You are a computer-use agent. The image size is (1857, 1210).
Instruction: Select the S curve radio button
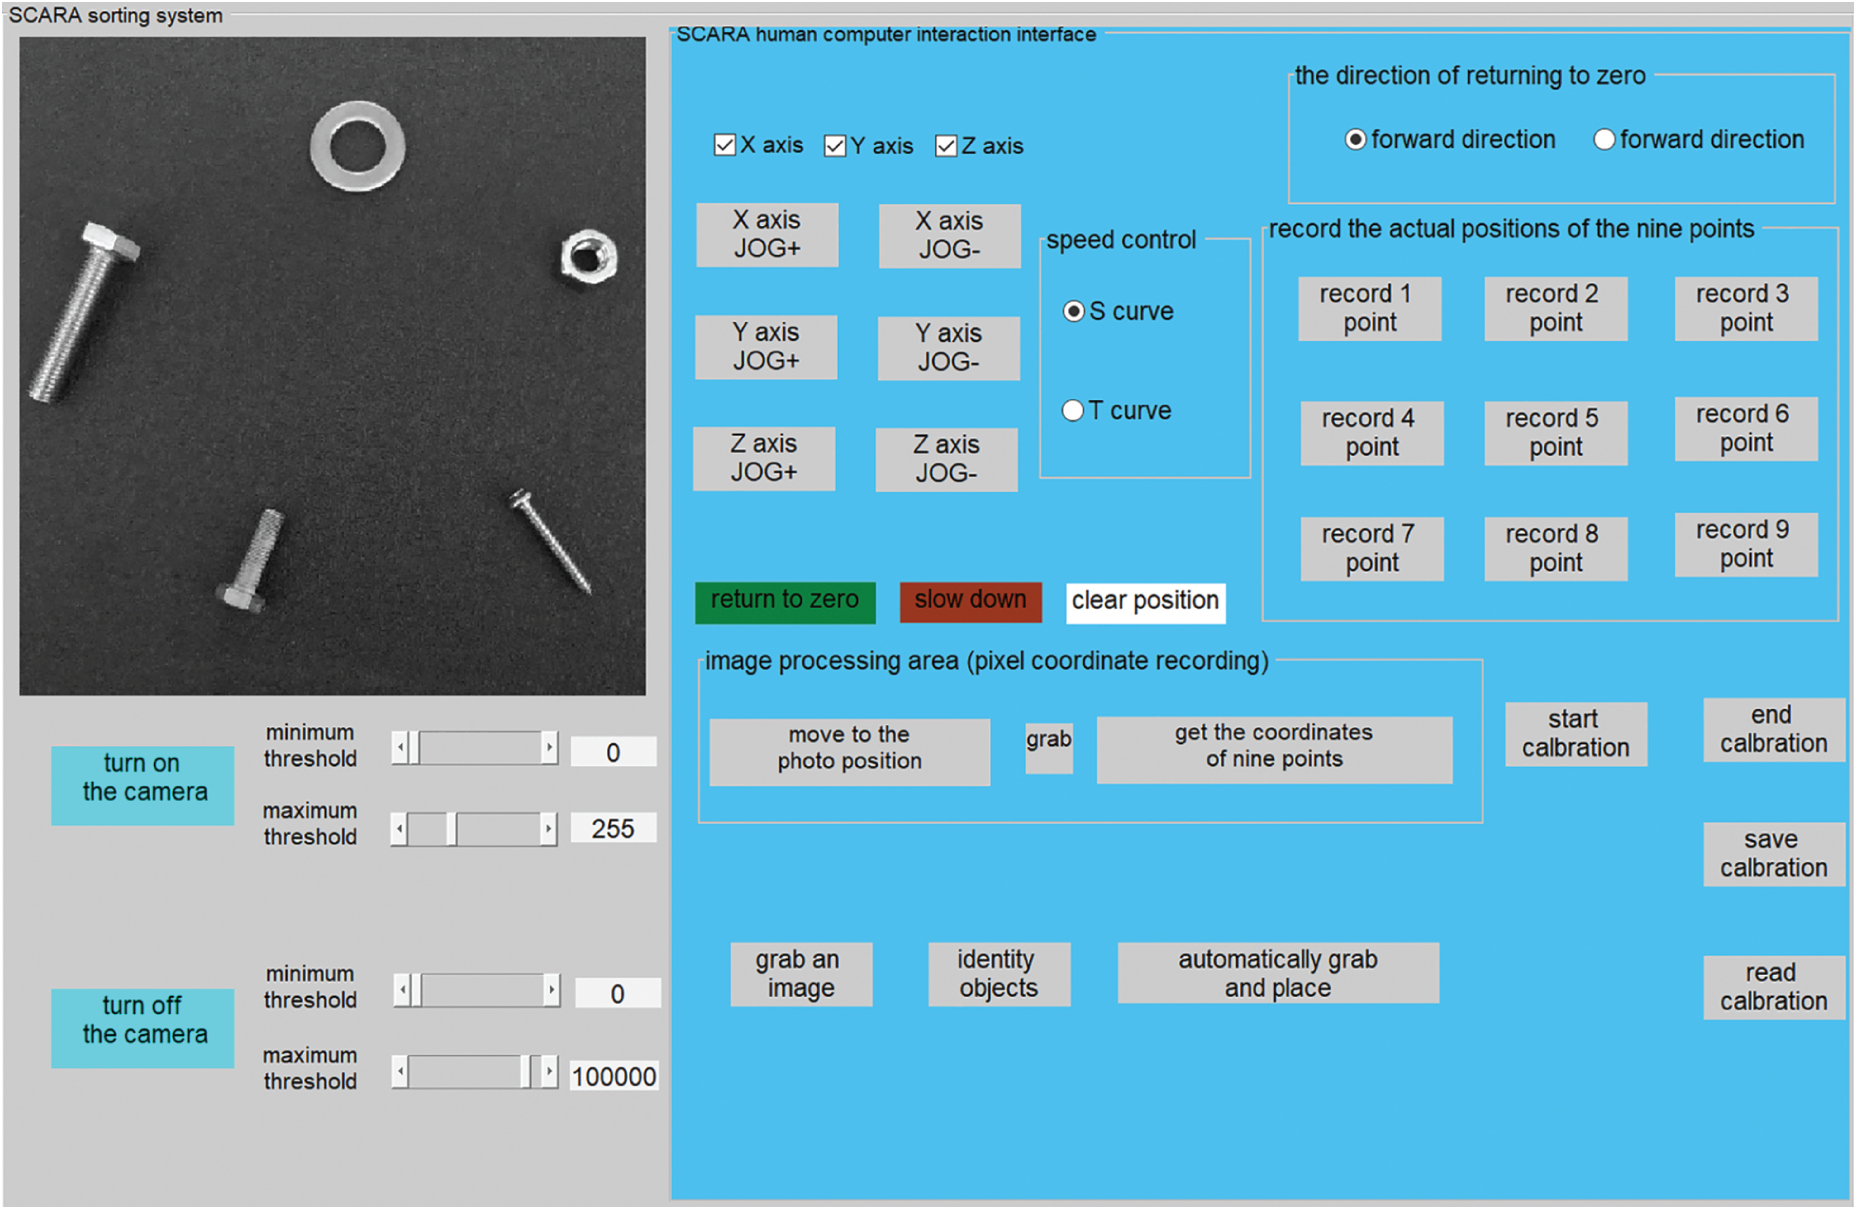[1074, 312]
